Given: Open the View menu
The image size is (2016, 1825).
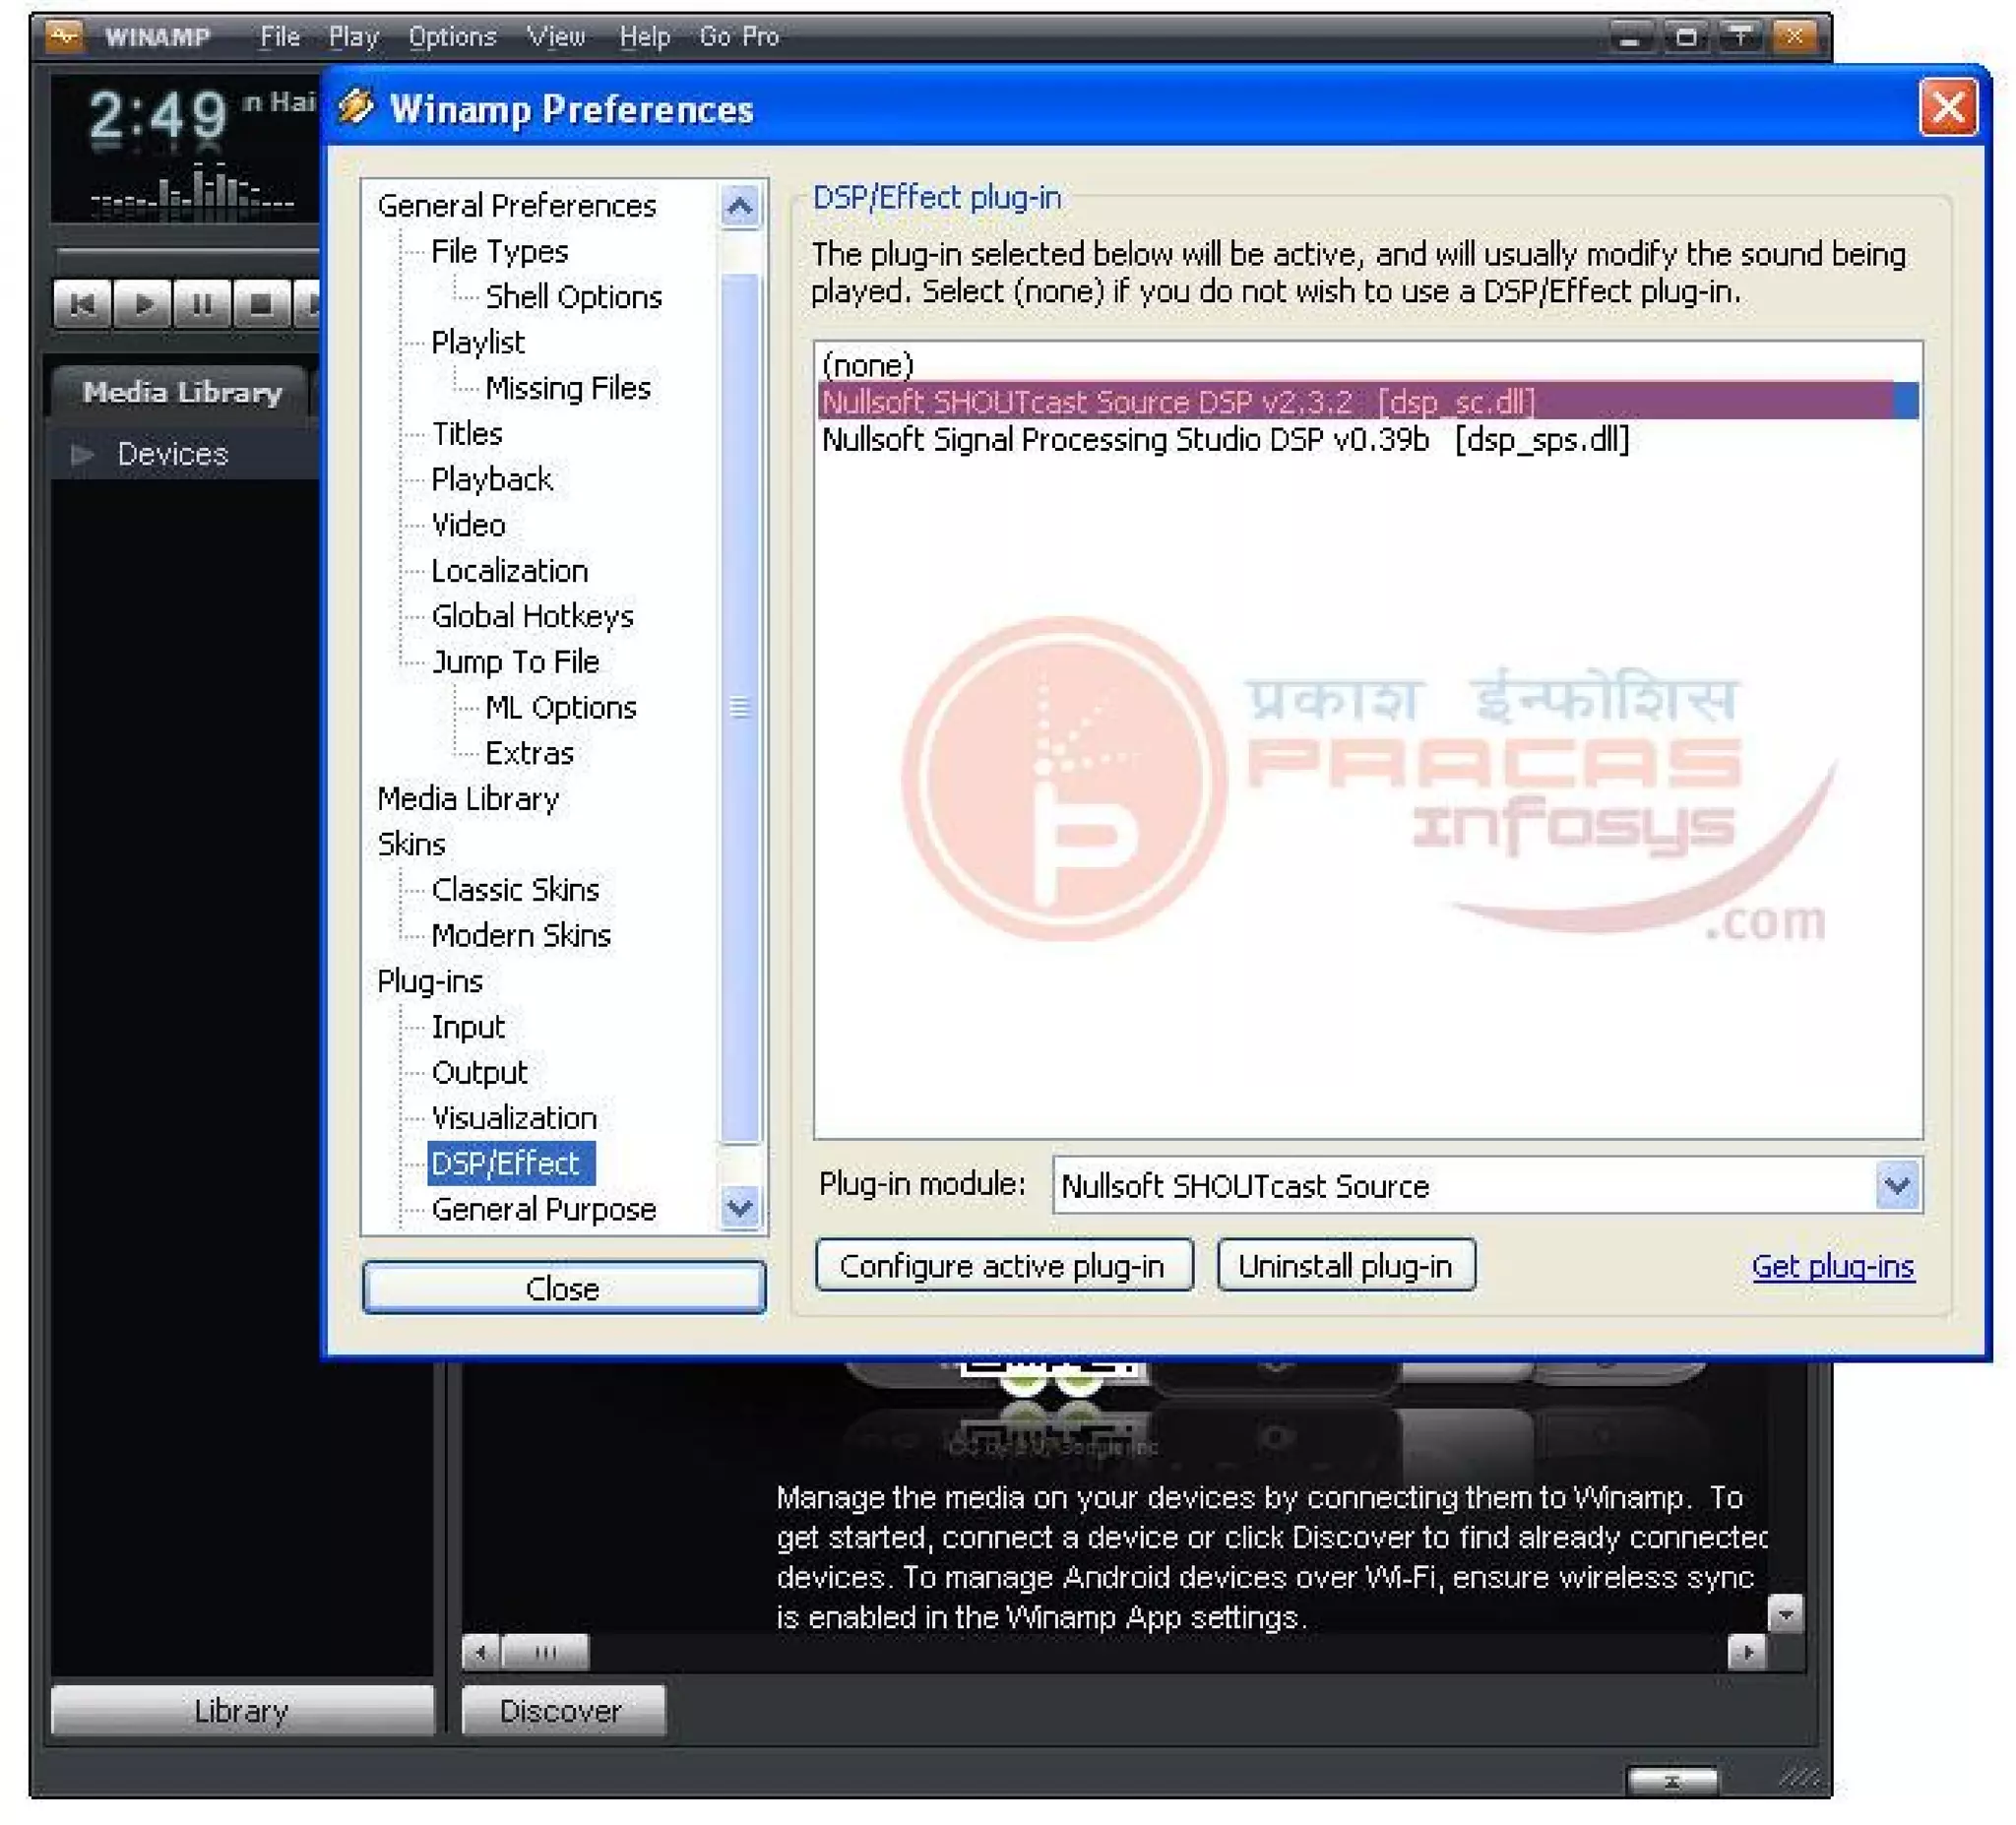Looking at the screenshot, I should click(x=555, y=37).
